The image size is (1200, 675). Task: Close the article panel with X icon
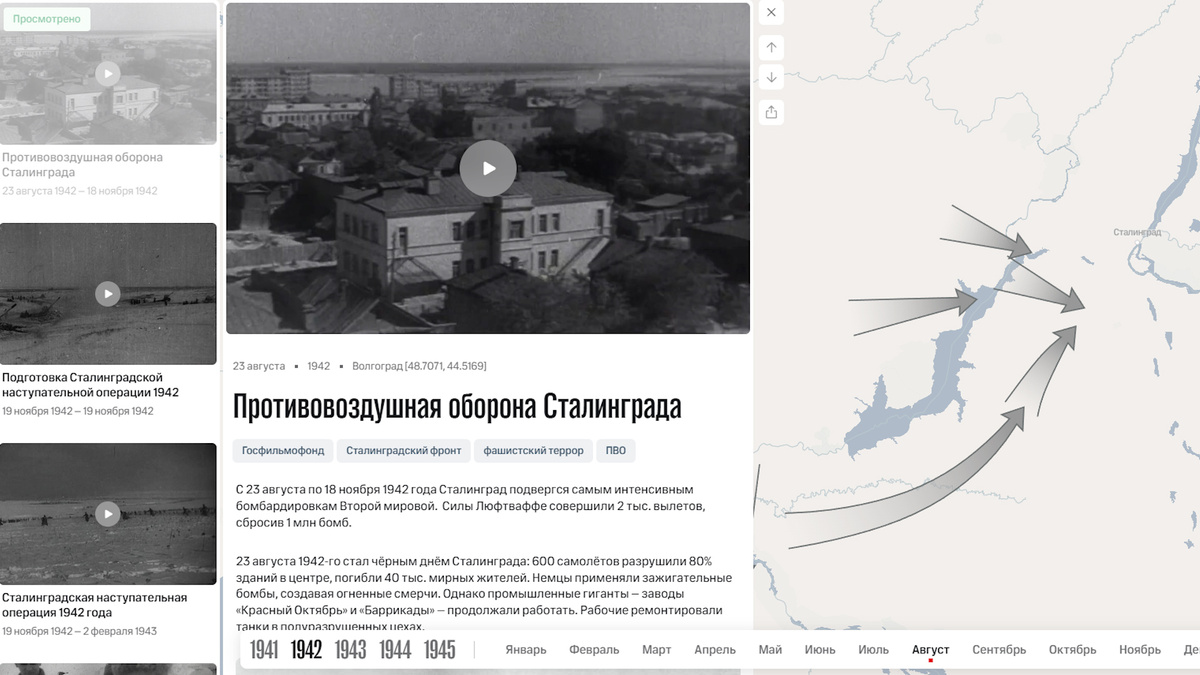pyautogui.click(x=771, y=13)
